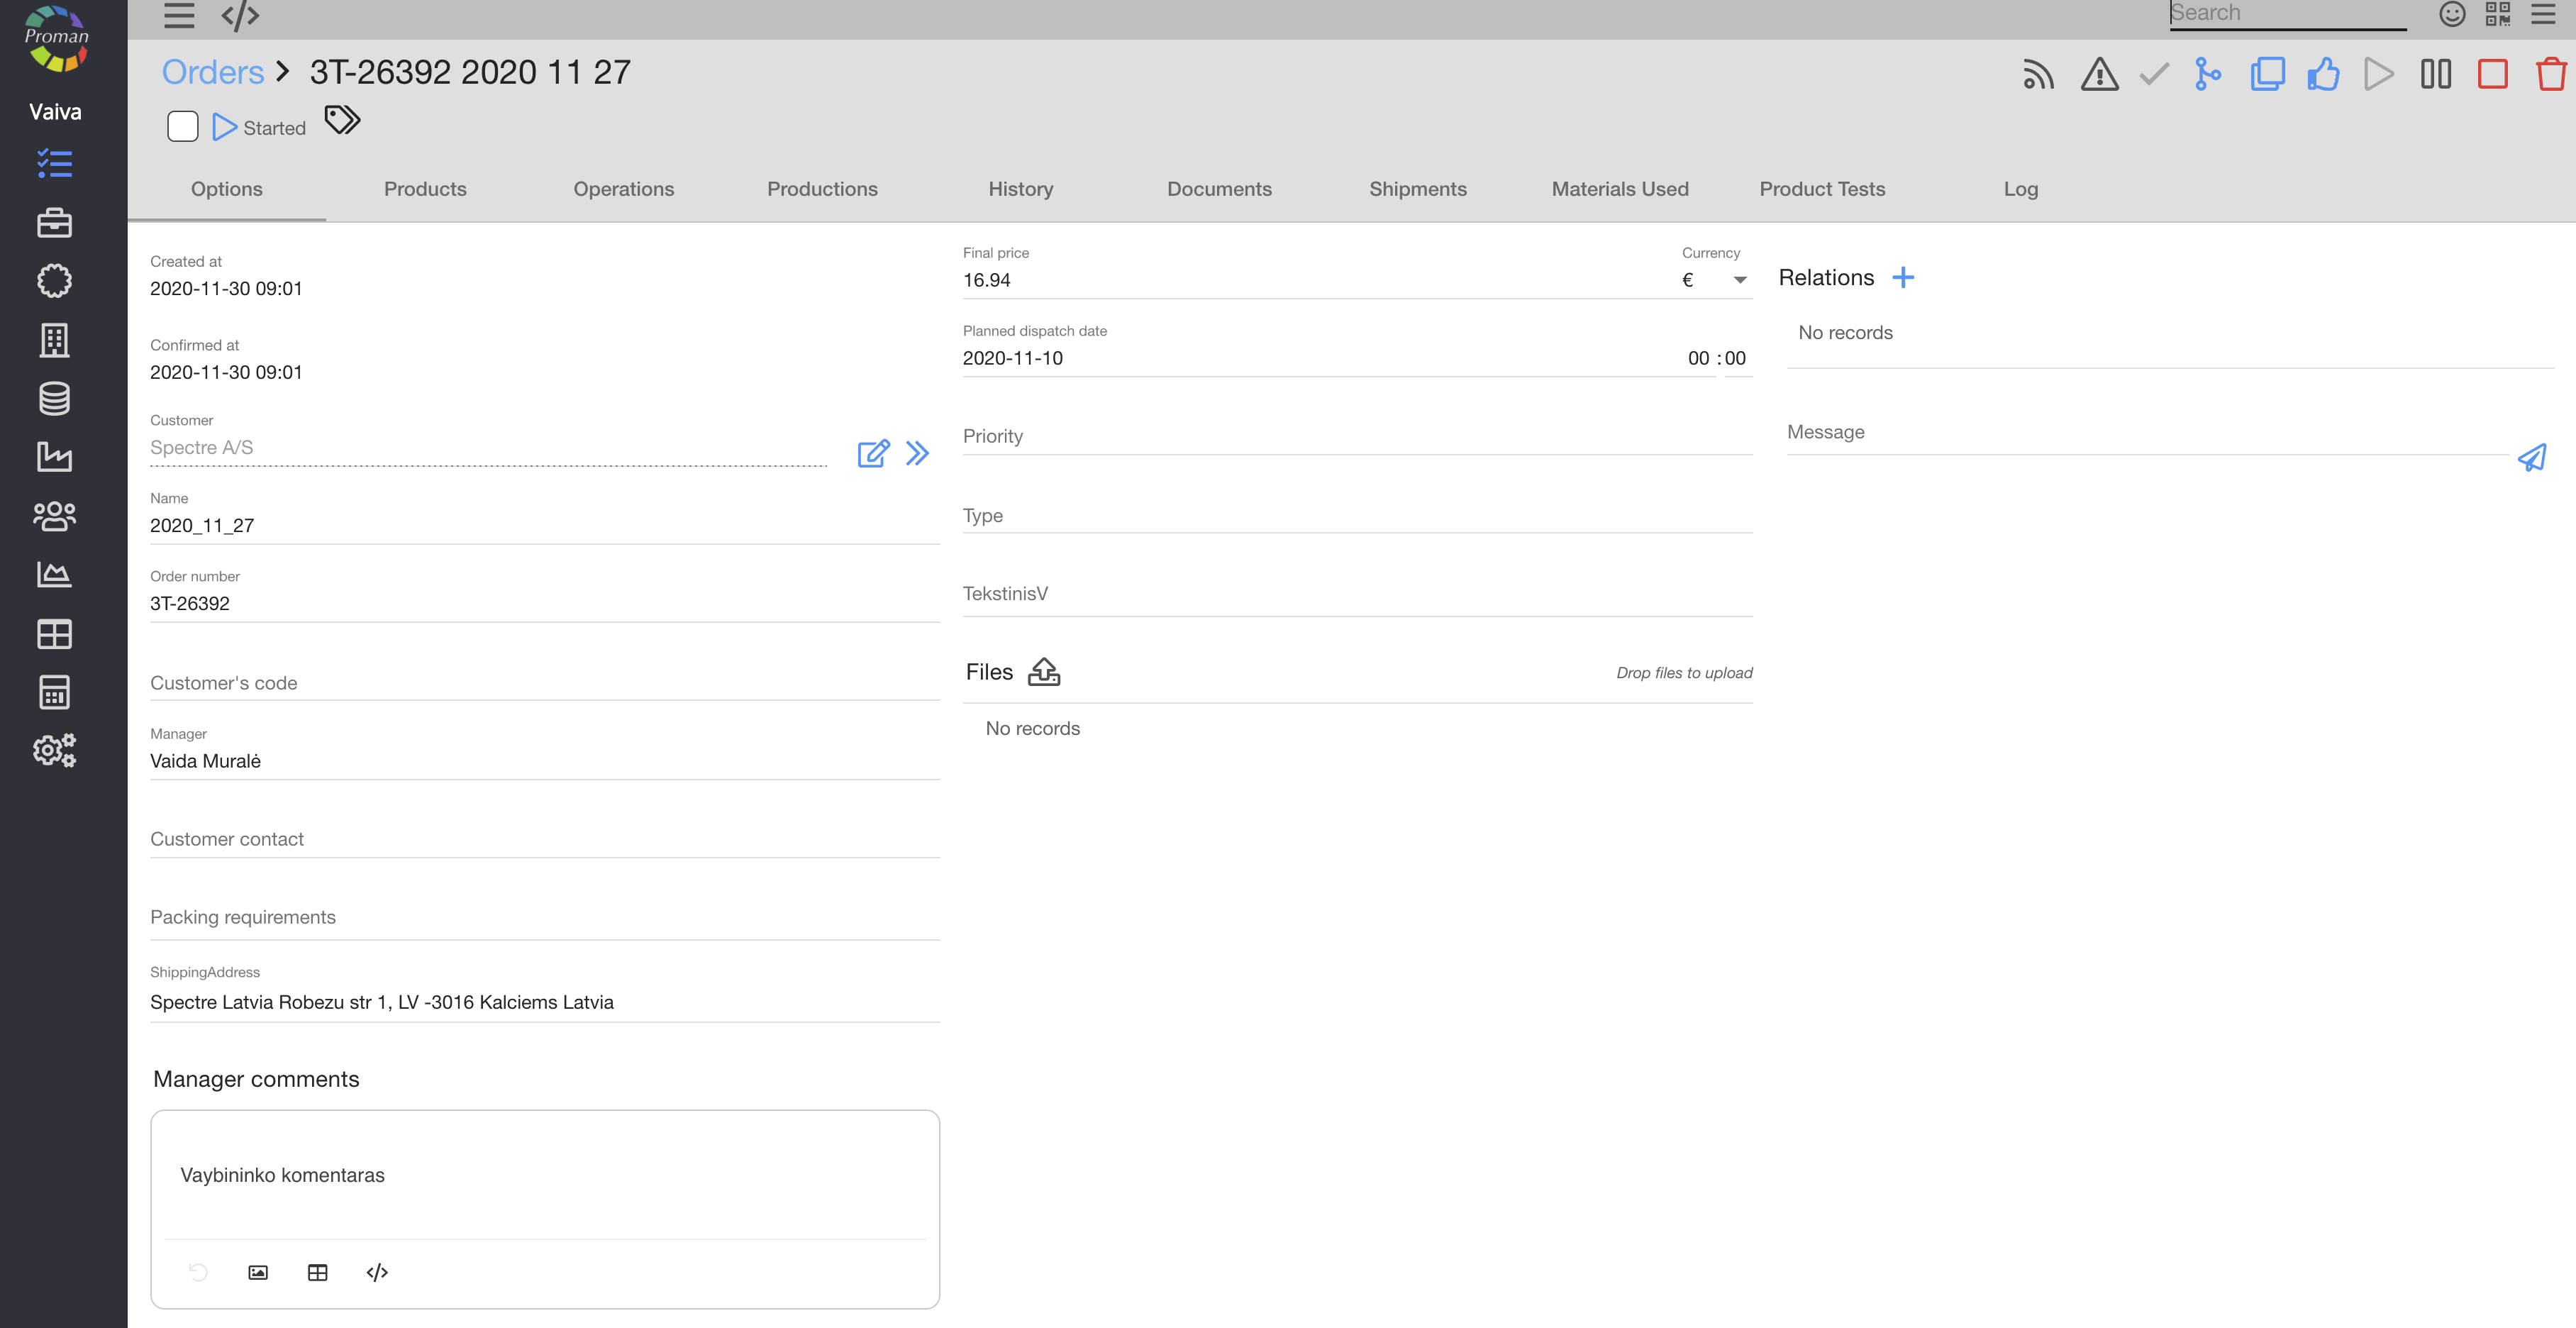
Task: Click the warning triangle icon
Action: pyautogui.click(x=2099, y=74)
